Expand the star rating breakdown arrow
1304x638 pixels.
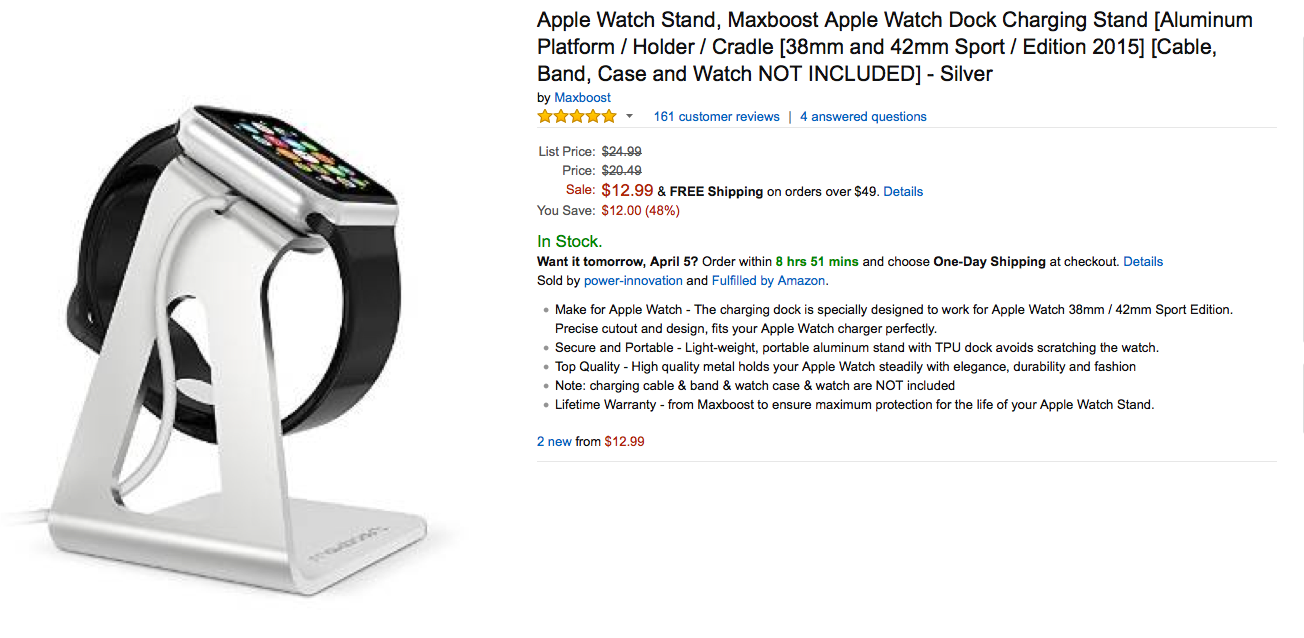[629, 117]
